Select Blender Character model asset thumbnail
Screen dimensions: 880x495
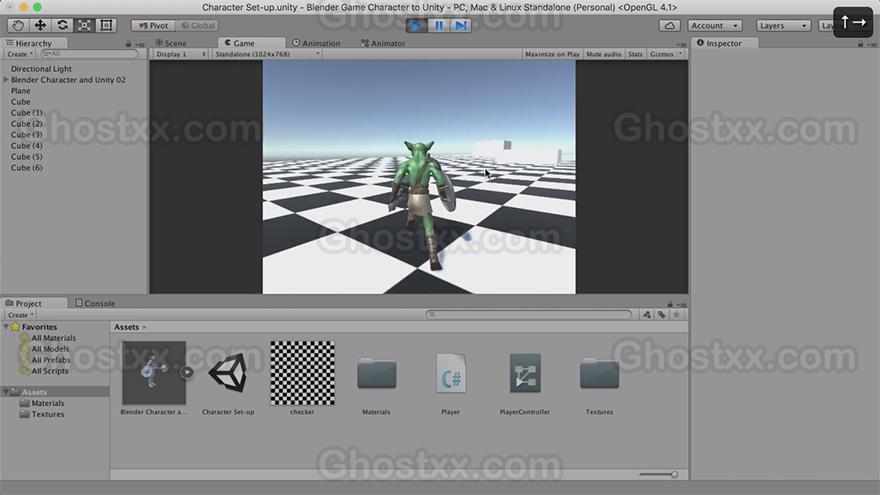pyautogui.click(x=154, y=373)
